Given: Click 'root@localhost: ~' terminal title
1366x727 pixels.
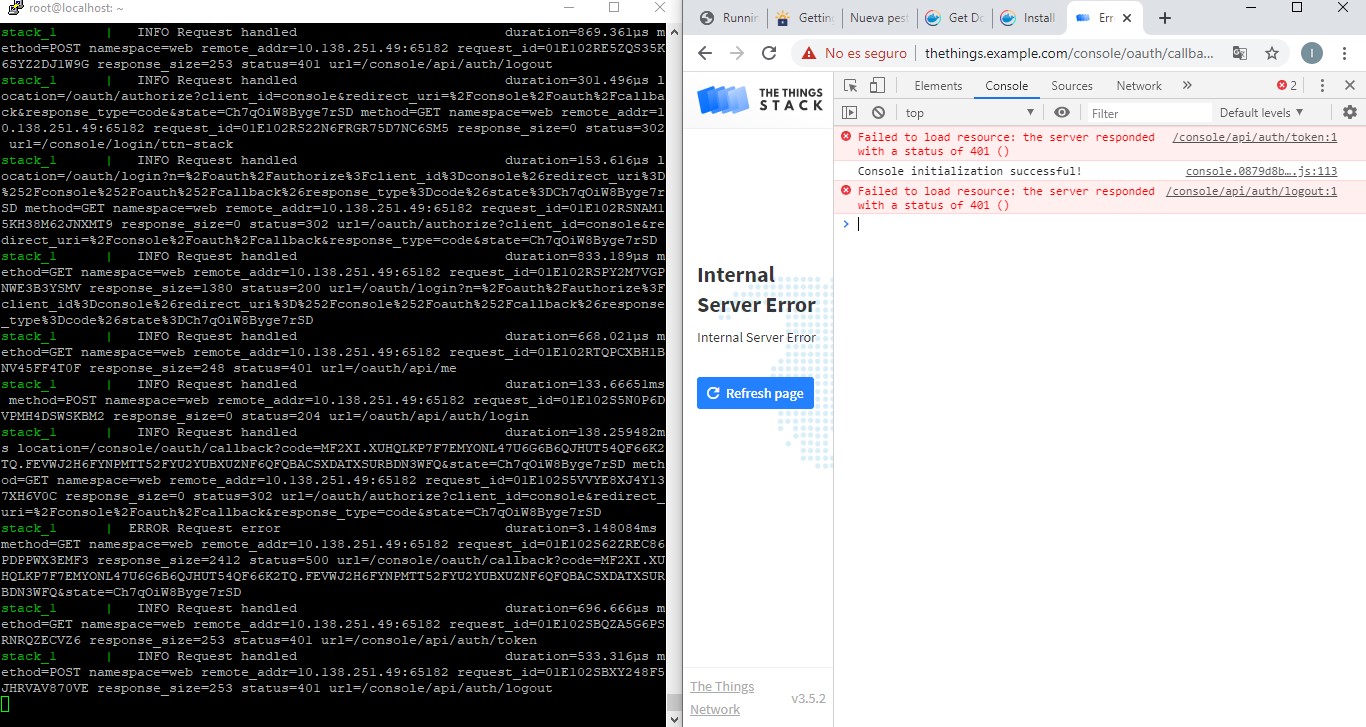Looking at the screenshot, I should coord(76,7).
